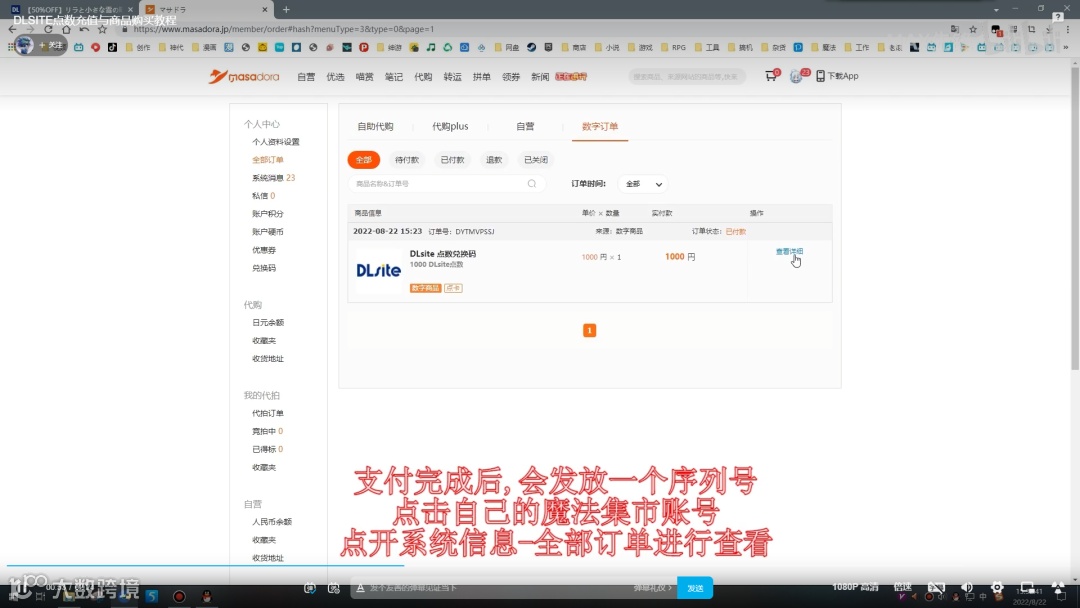1080x608 pixels.
Task: Open the Steam bookmark icon
Action: point(532,48)
